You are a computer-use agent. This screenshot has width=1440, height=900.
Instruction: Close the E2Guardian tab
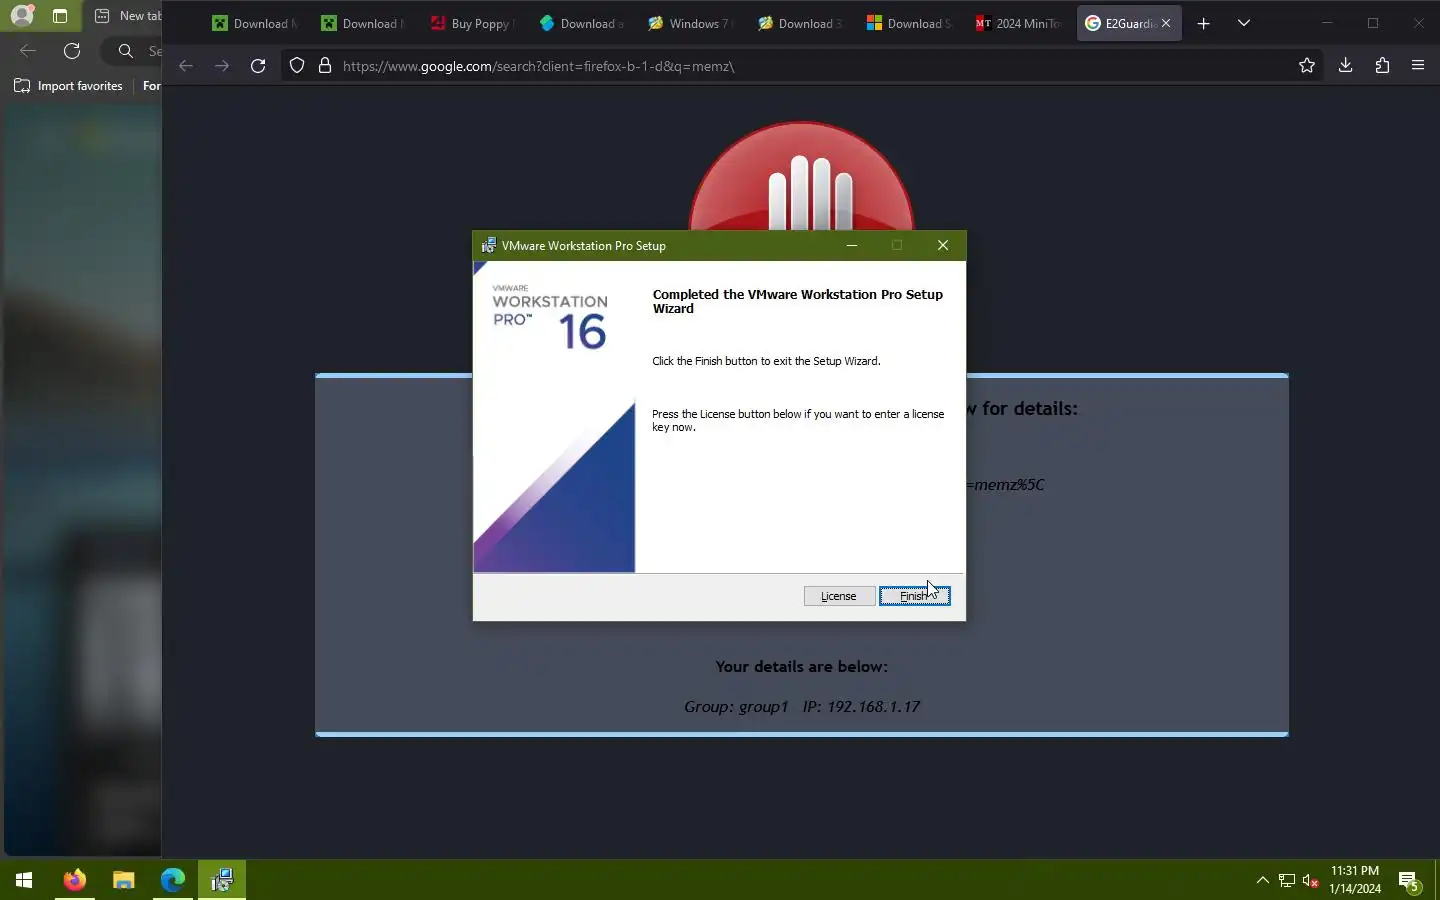[x=1166, y=23]
